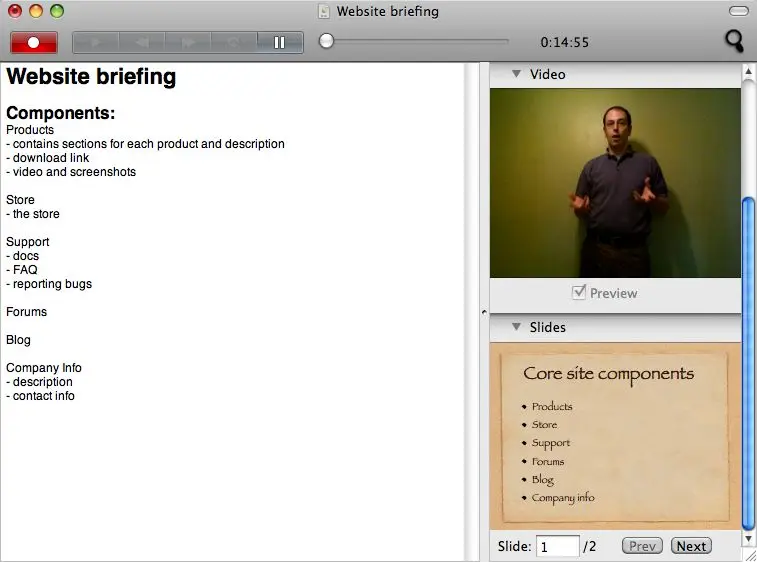Click the Store line in notes
The width and height of the screenshot is (757, 562).
click(x=20, y=200)
